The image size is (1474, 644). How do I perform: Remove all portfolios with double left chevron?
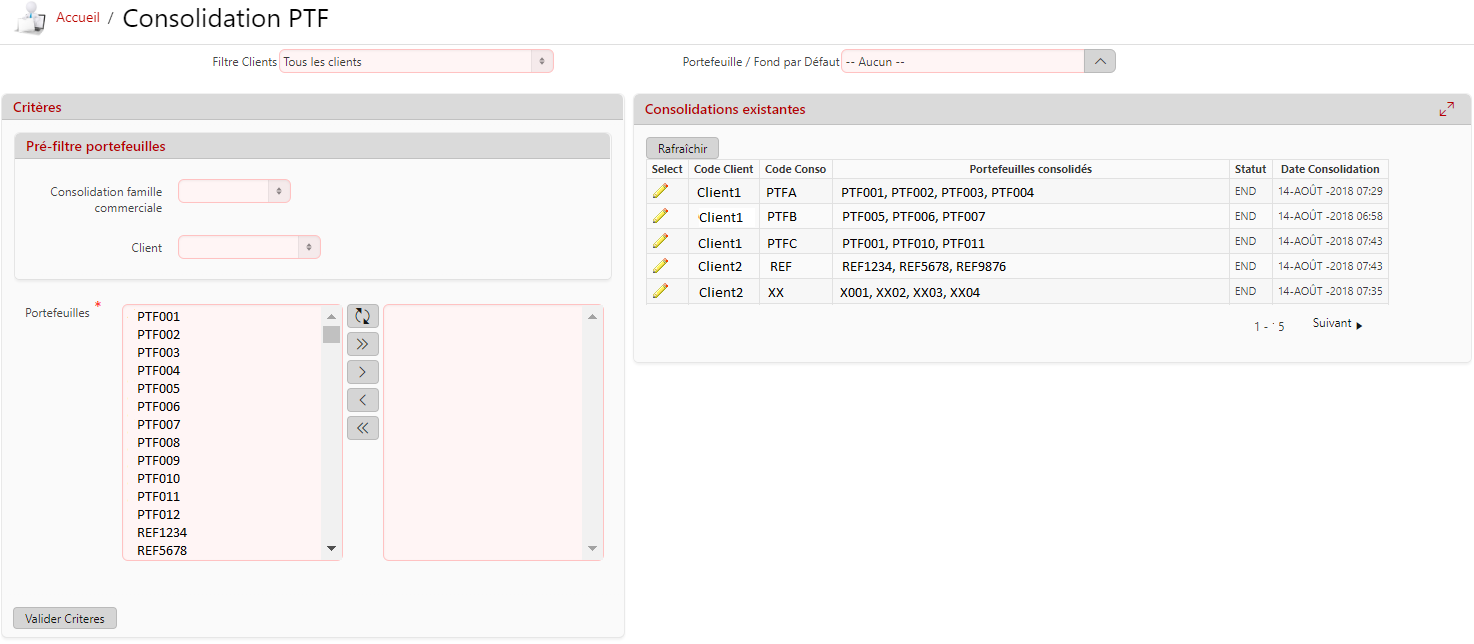362,428
